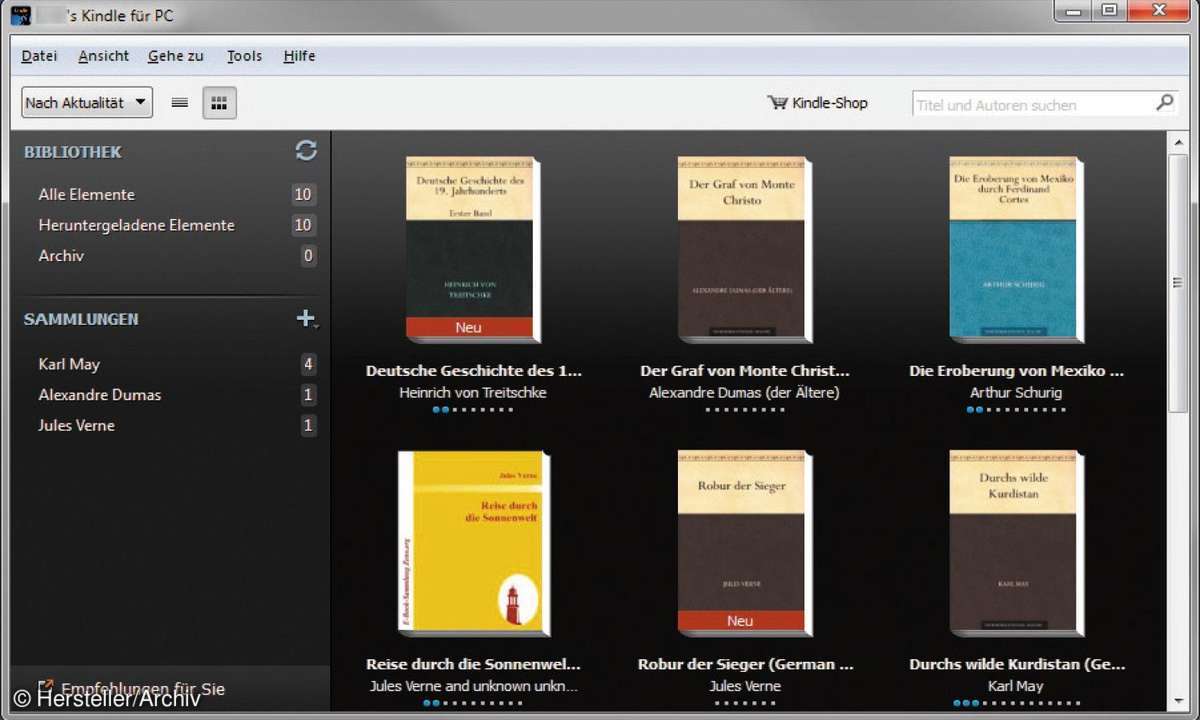Screen dimensions: 1200x720
Task: Add a new collection with plus icon
Action: coord(306,319)
